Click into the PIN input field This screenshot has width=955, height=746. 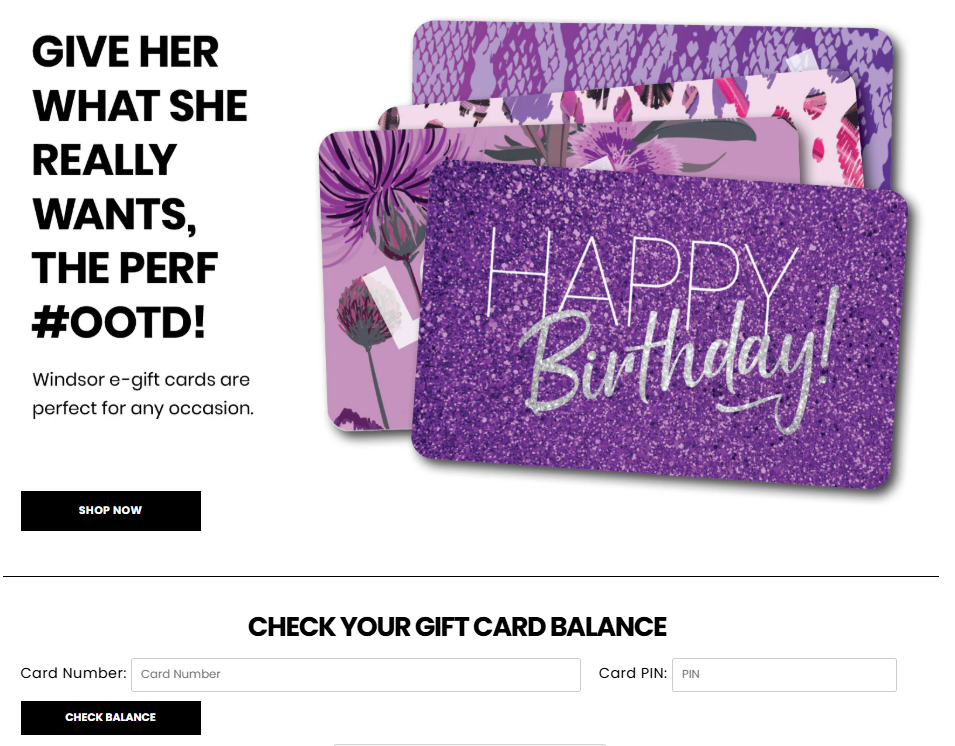[784, 674]
